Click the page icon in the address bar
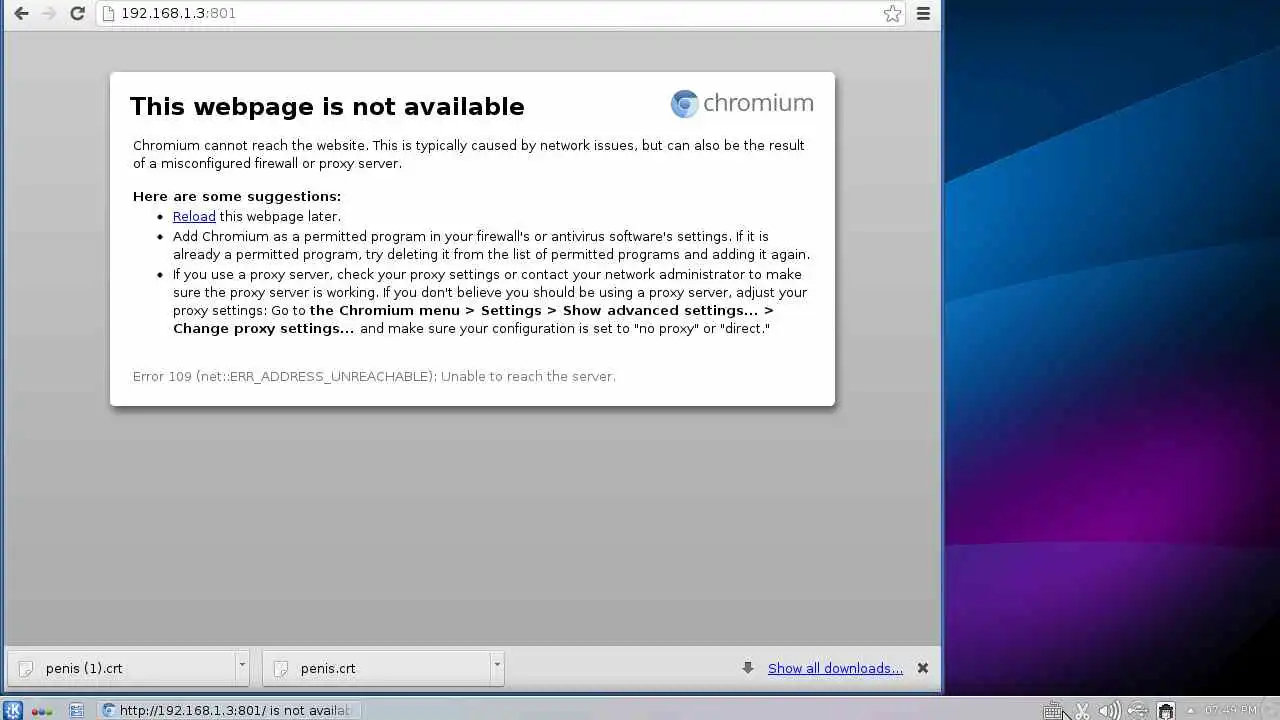The image size is (1280, 720). [x=109, y=13]
